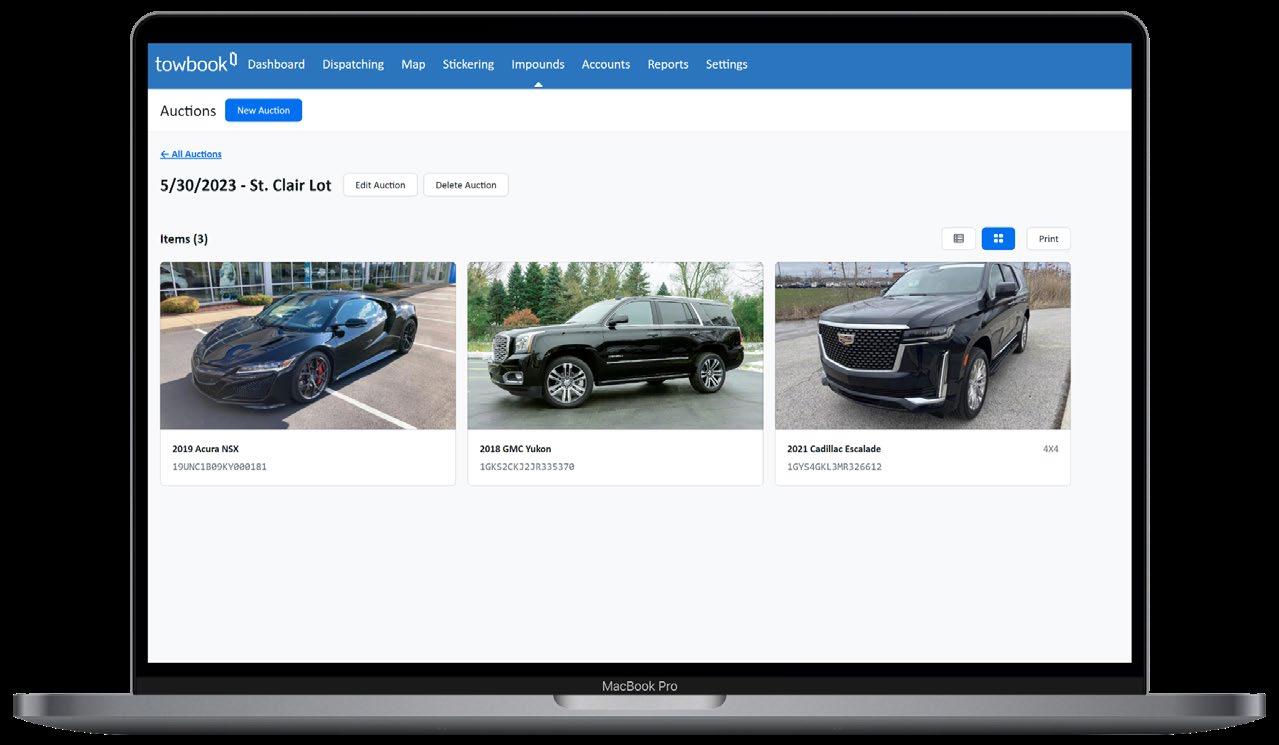Open the Settings menu
This screenshot has width=1279, height=745.
(x=727, y=64)
